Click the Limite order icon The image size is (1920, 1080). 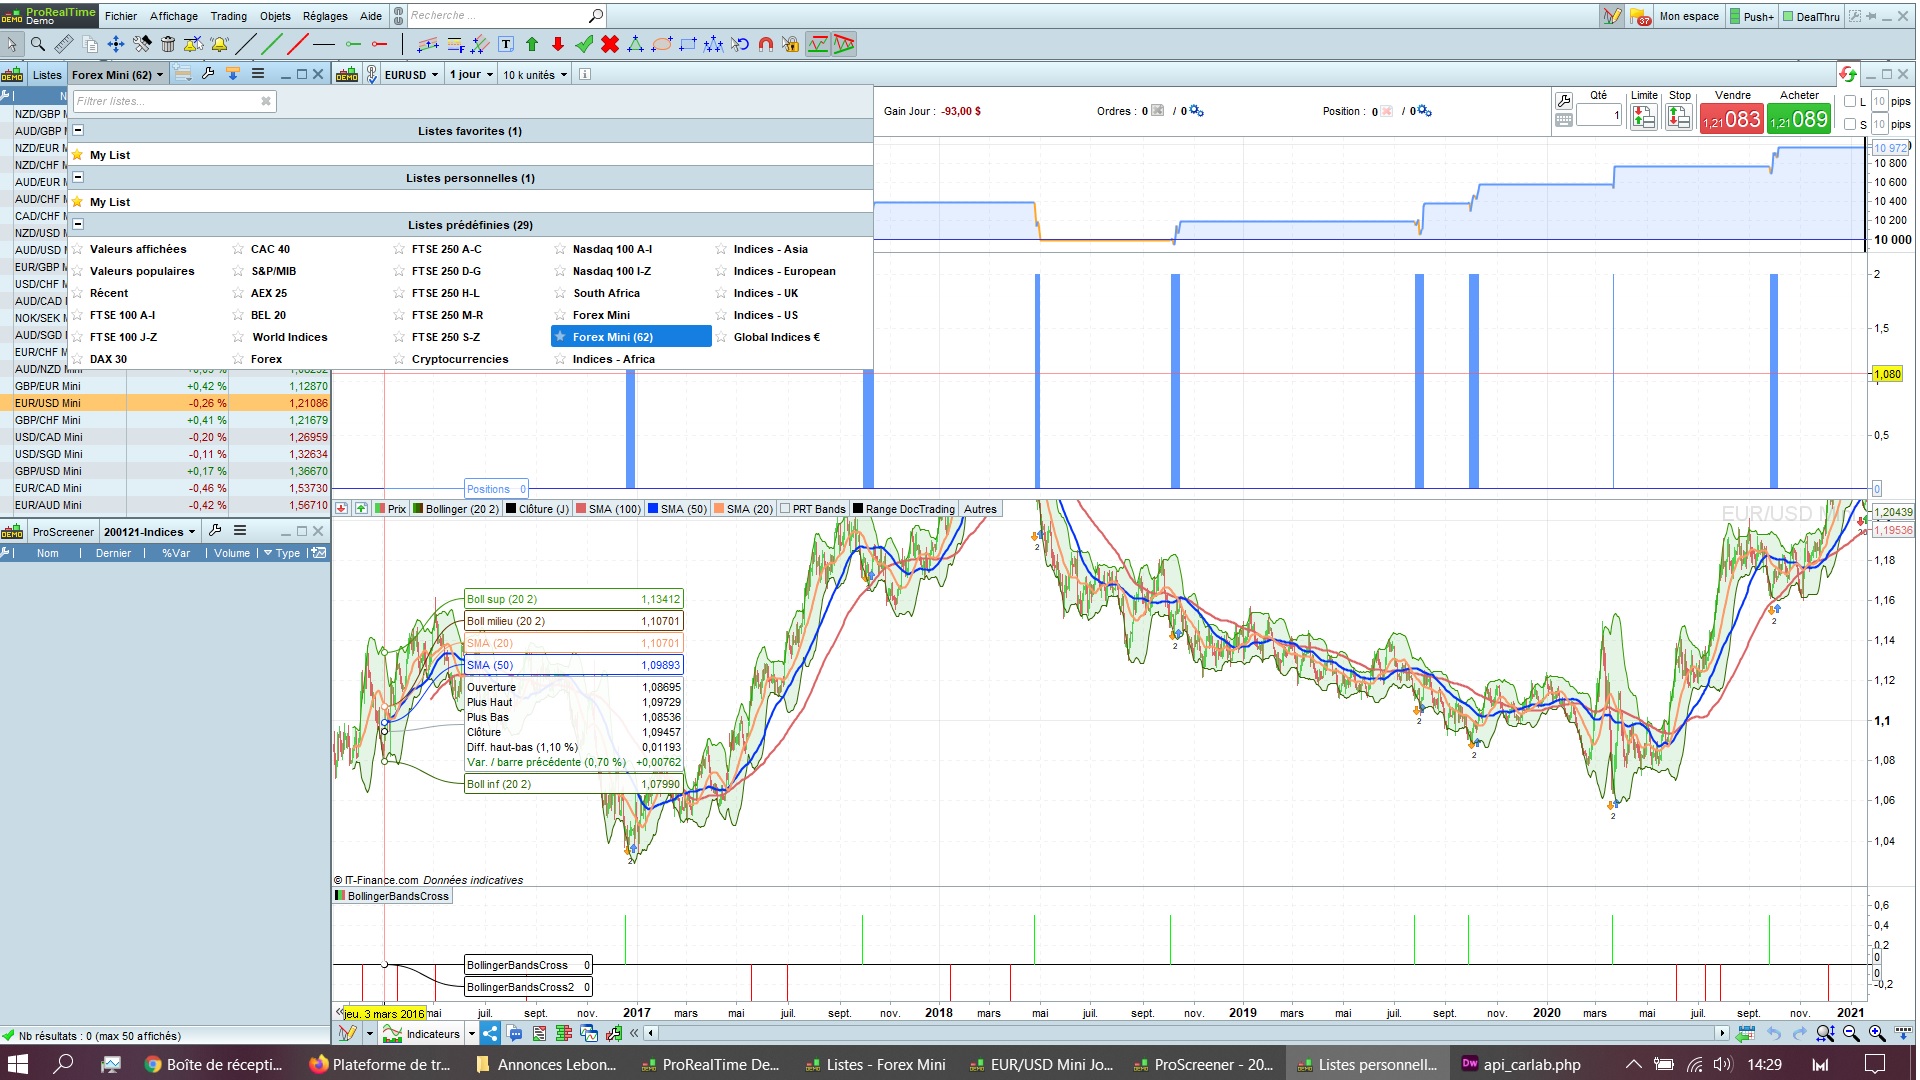pyautogui.click(x=1643, y=118)
